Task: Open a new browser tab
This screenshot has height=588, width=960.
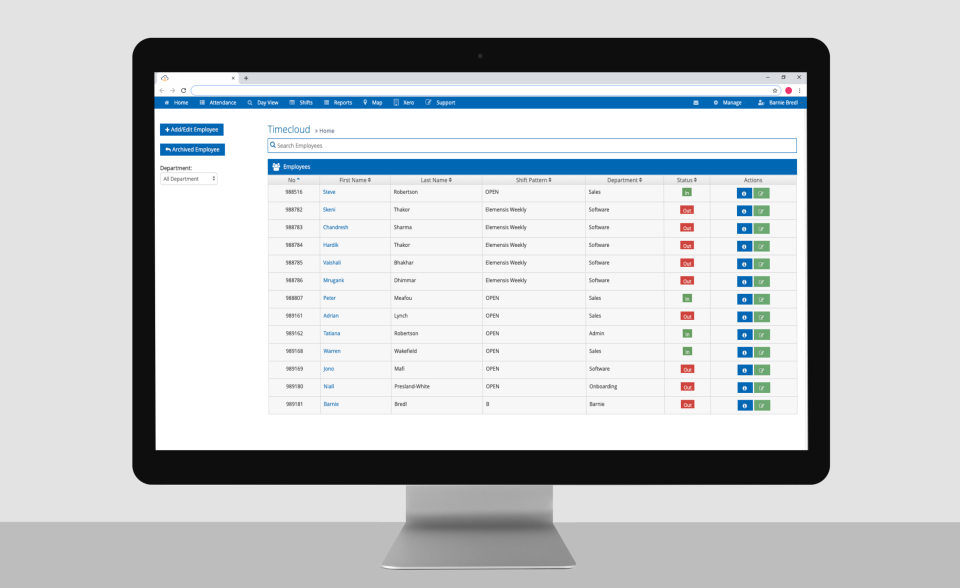Action: pyautogui.click(x=246, y=78)
